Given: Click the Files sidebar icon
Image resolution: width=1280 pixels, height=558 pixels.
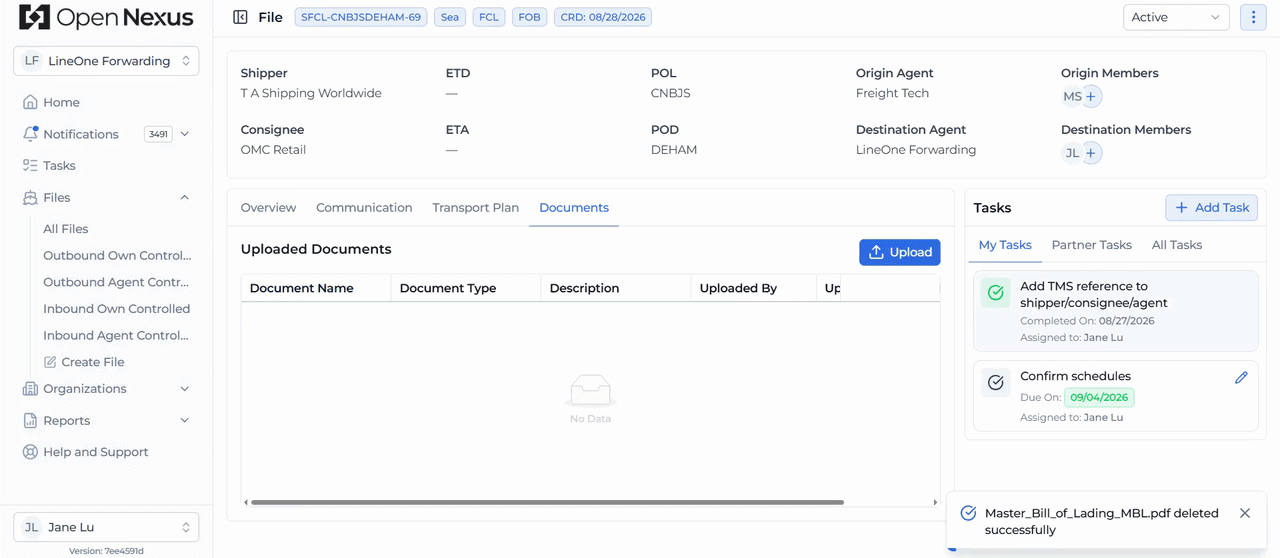Looking at the screenshot, I should pos(30,198).
